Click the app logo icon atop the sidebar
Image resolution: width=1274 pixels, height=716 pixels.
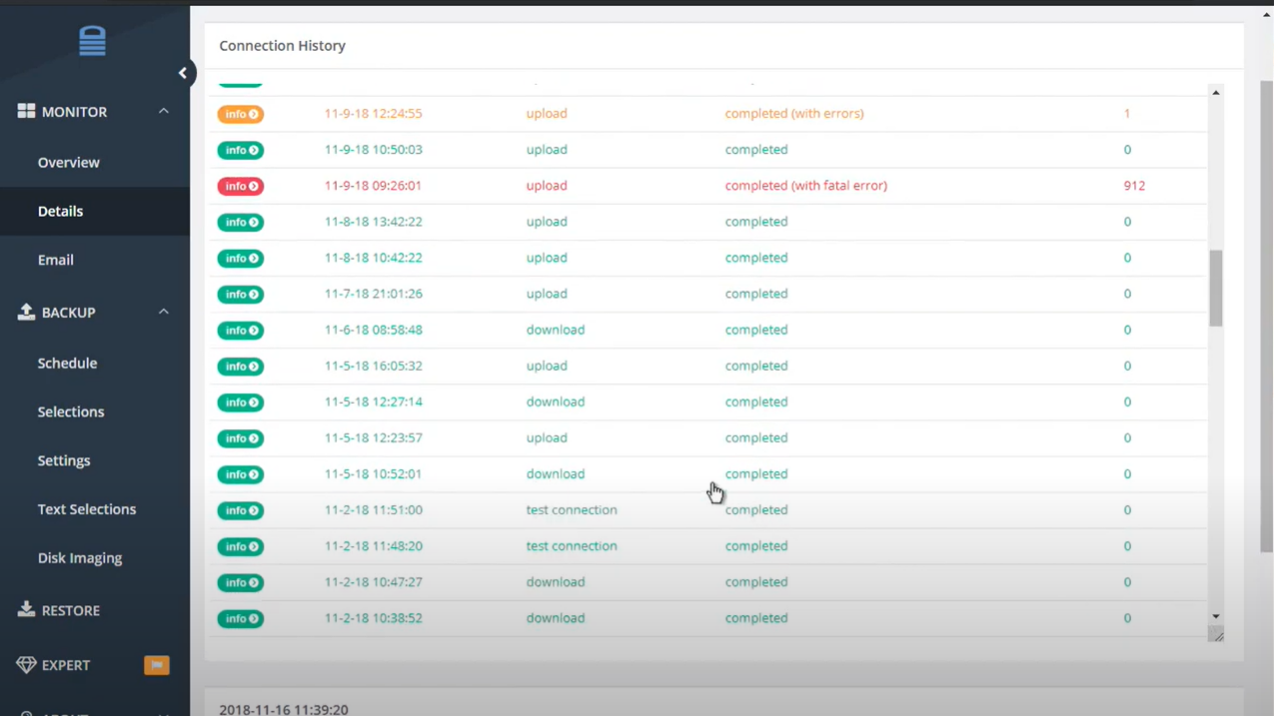92,40
